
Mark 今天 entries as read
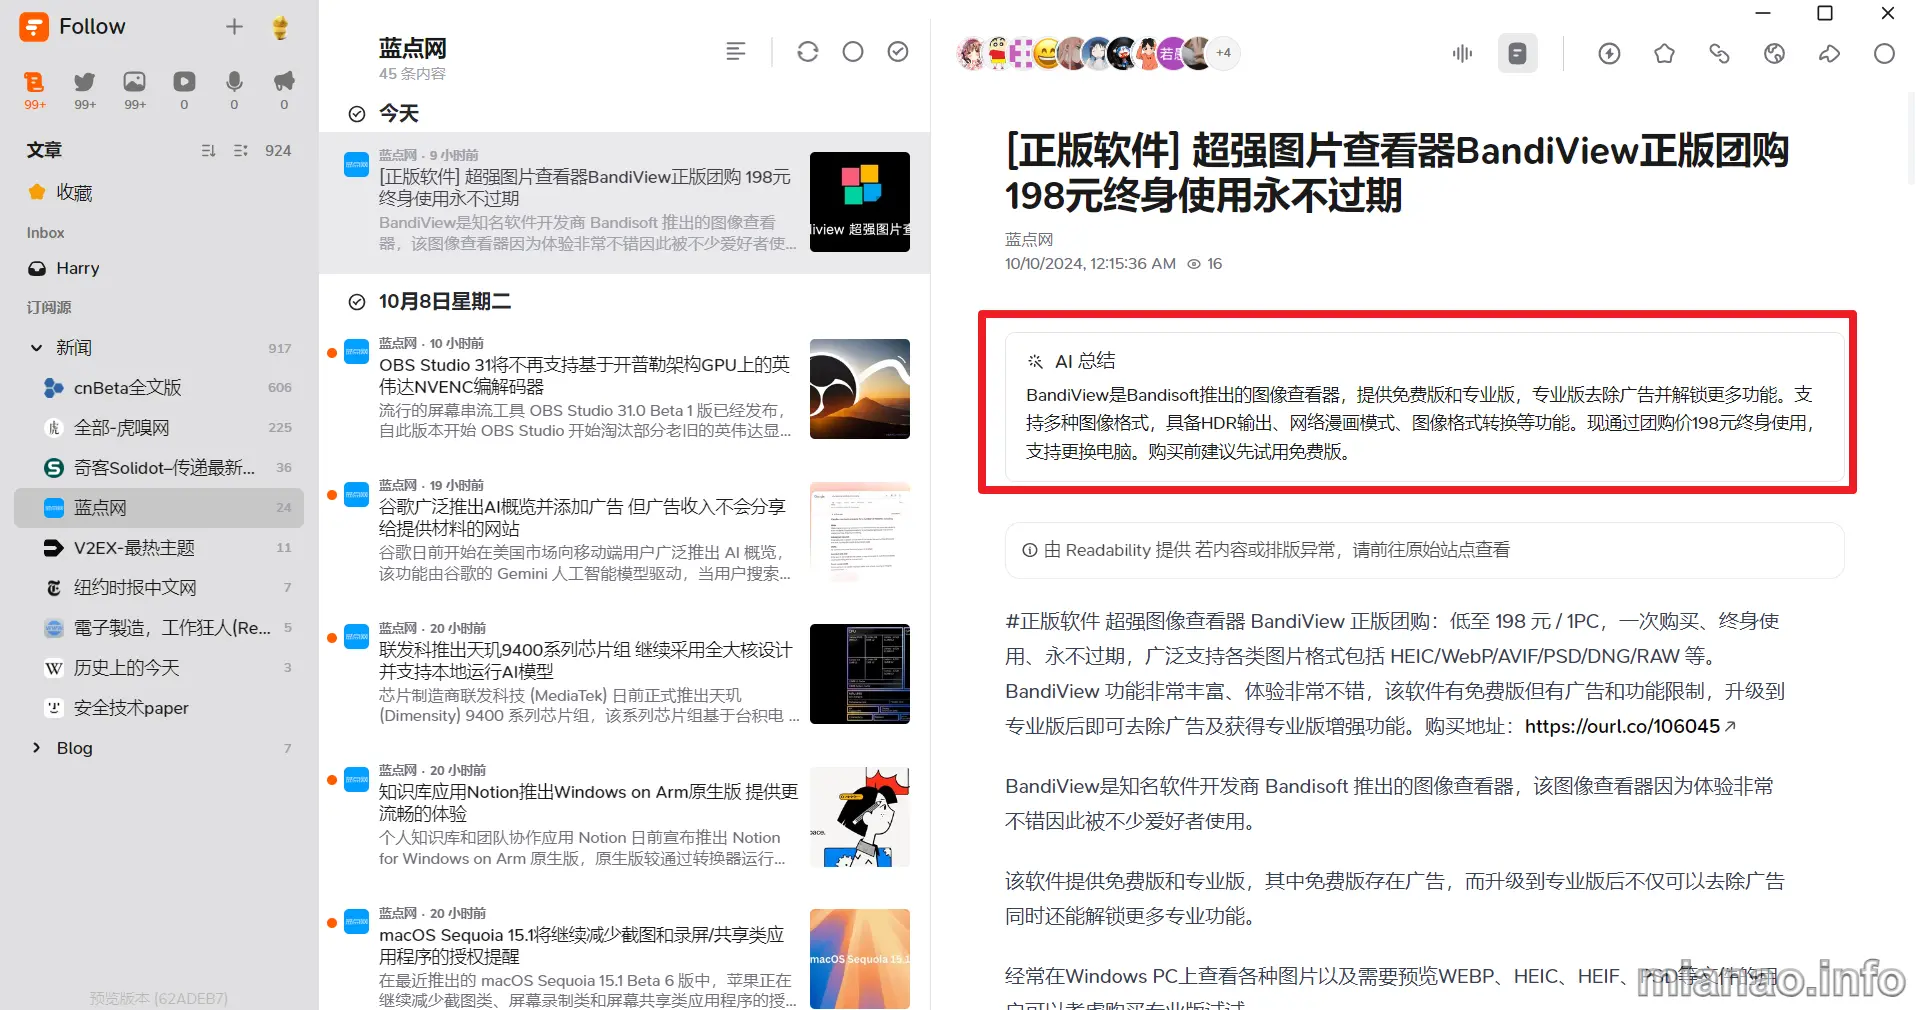pos(357,114)
